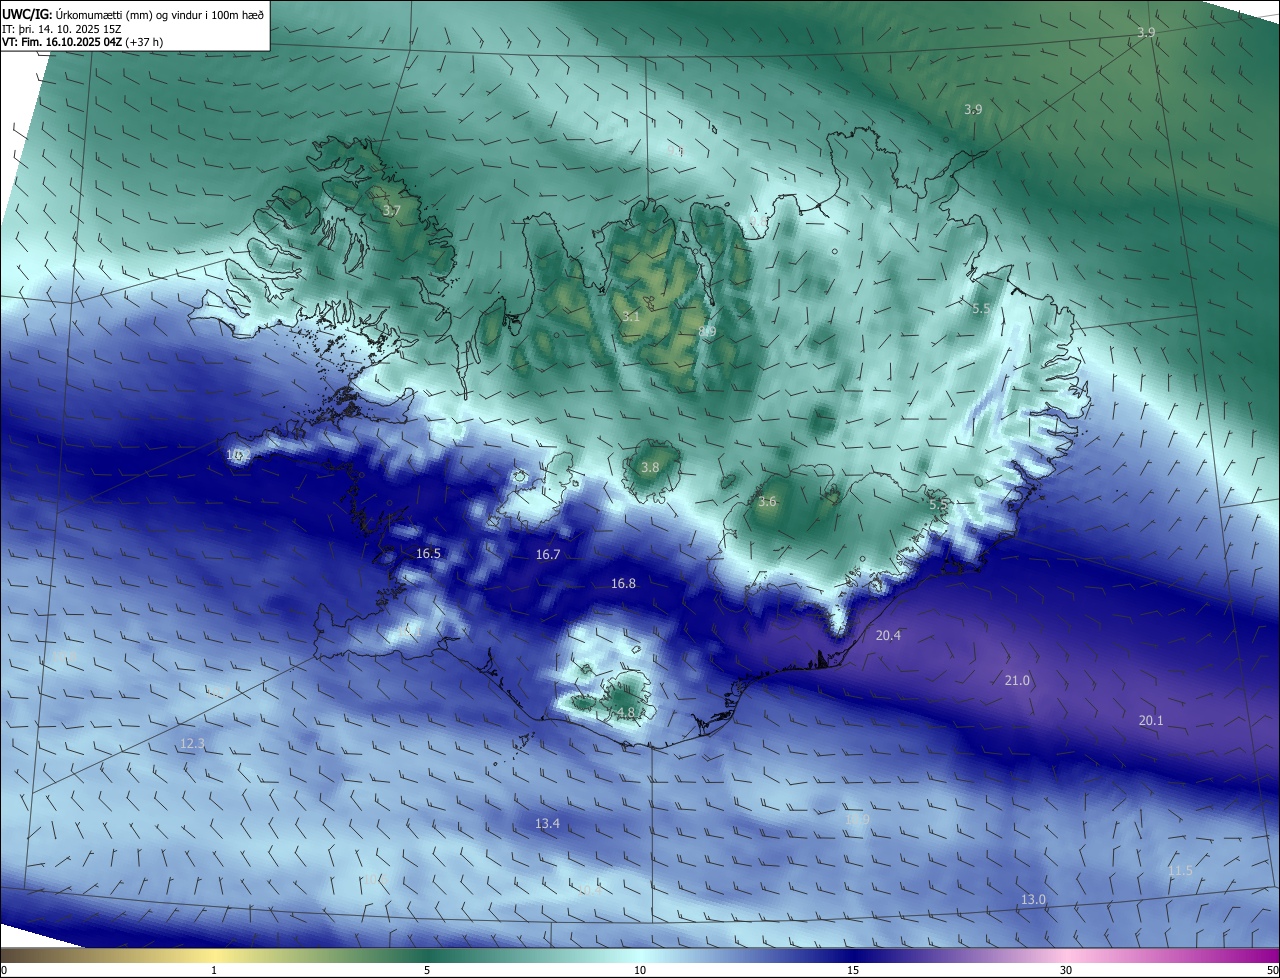Click the 3.1 precipitation value label
This screenshot has width=1280, height=978.
[x=631, y=316]
